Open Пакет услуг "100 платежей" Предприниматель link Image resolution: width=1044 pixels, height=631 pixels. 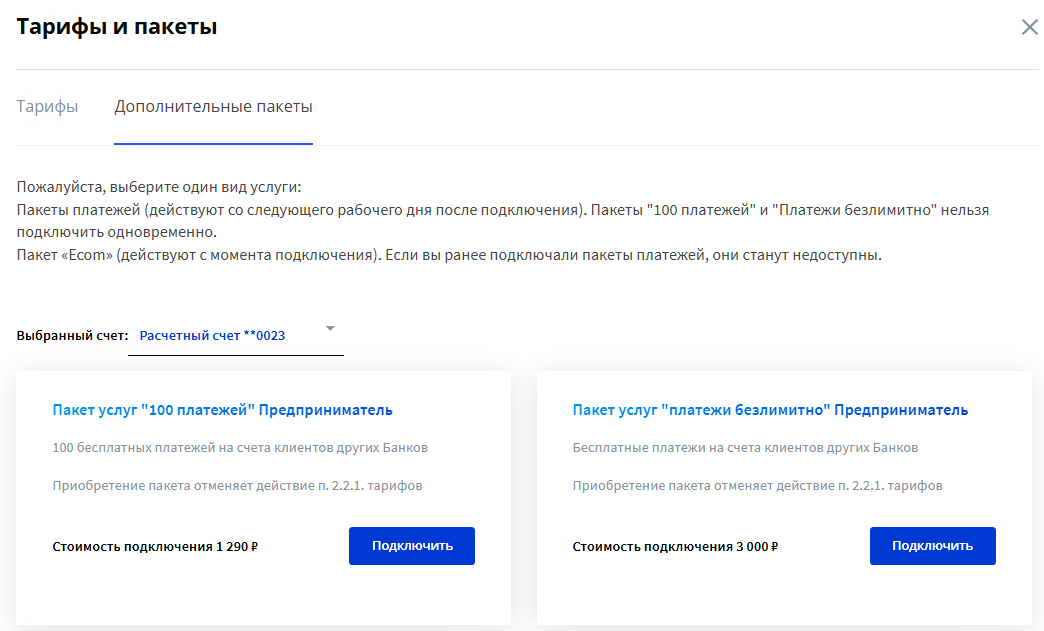coord(222,410)
